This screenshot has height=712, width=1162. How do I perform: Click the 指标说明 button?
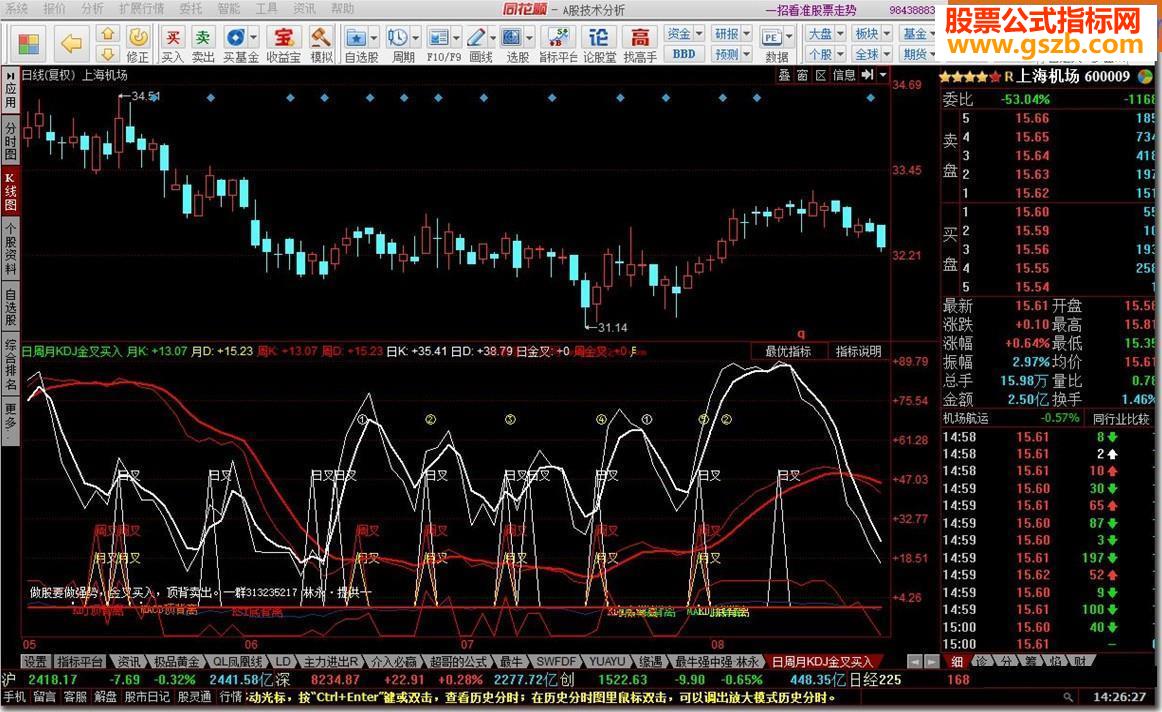point(858,351)
